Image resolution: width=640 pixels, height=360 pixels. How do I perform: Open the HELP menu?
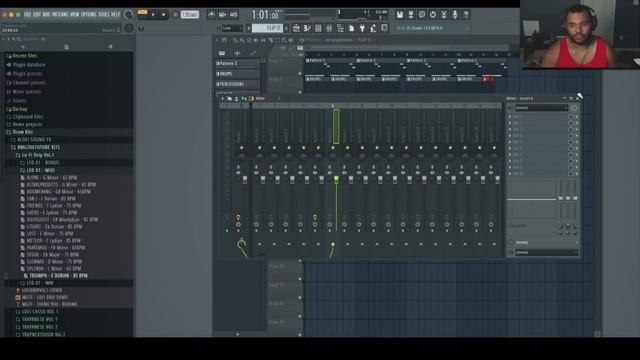click(116, 14)
